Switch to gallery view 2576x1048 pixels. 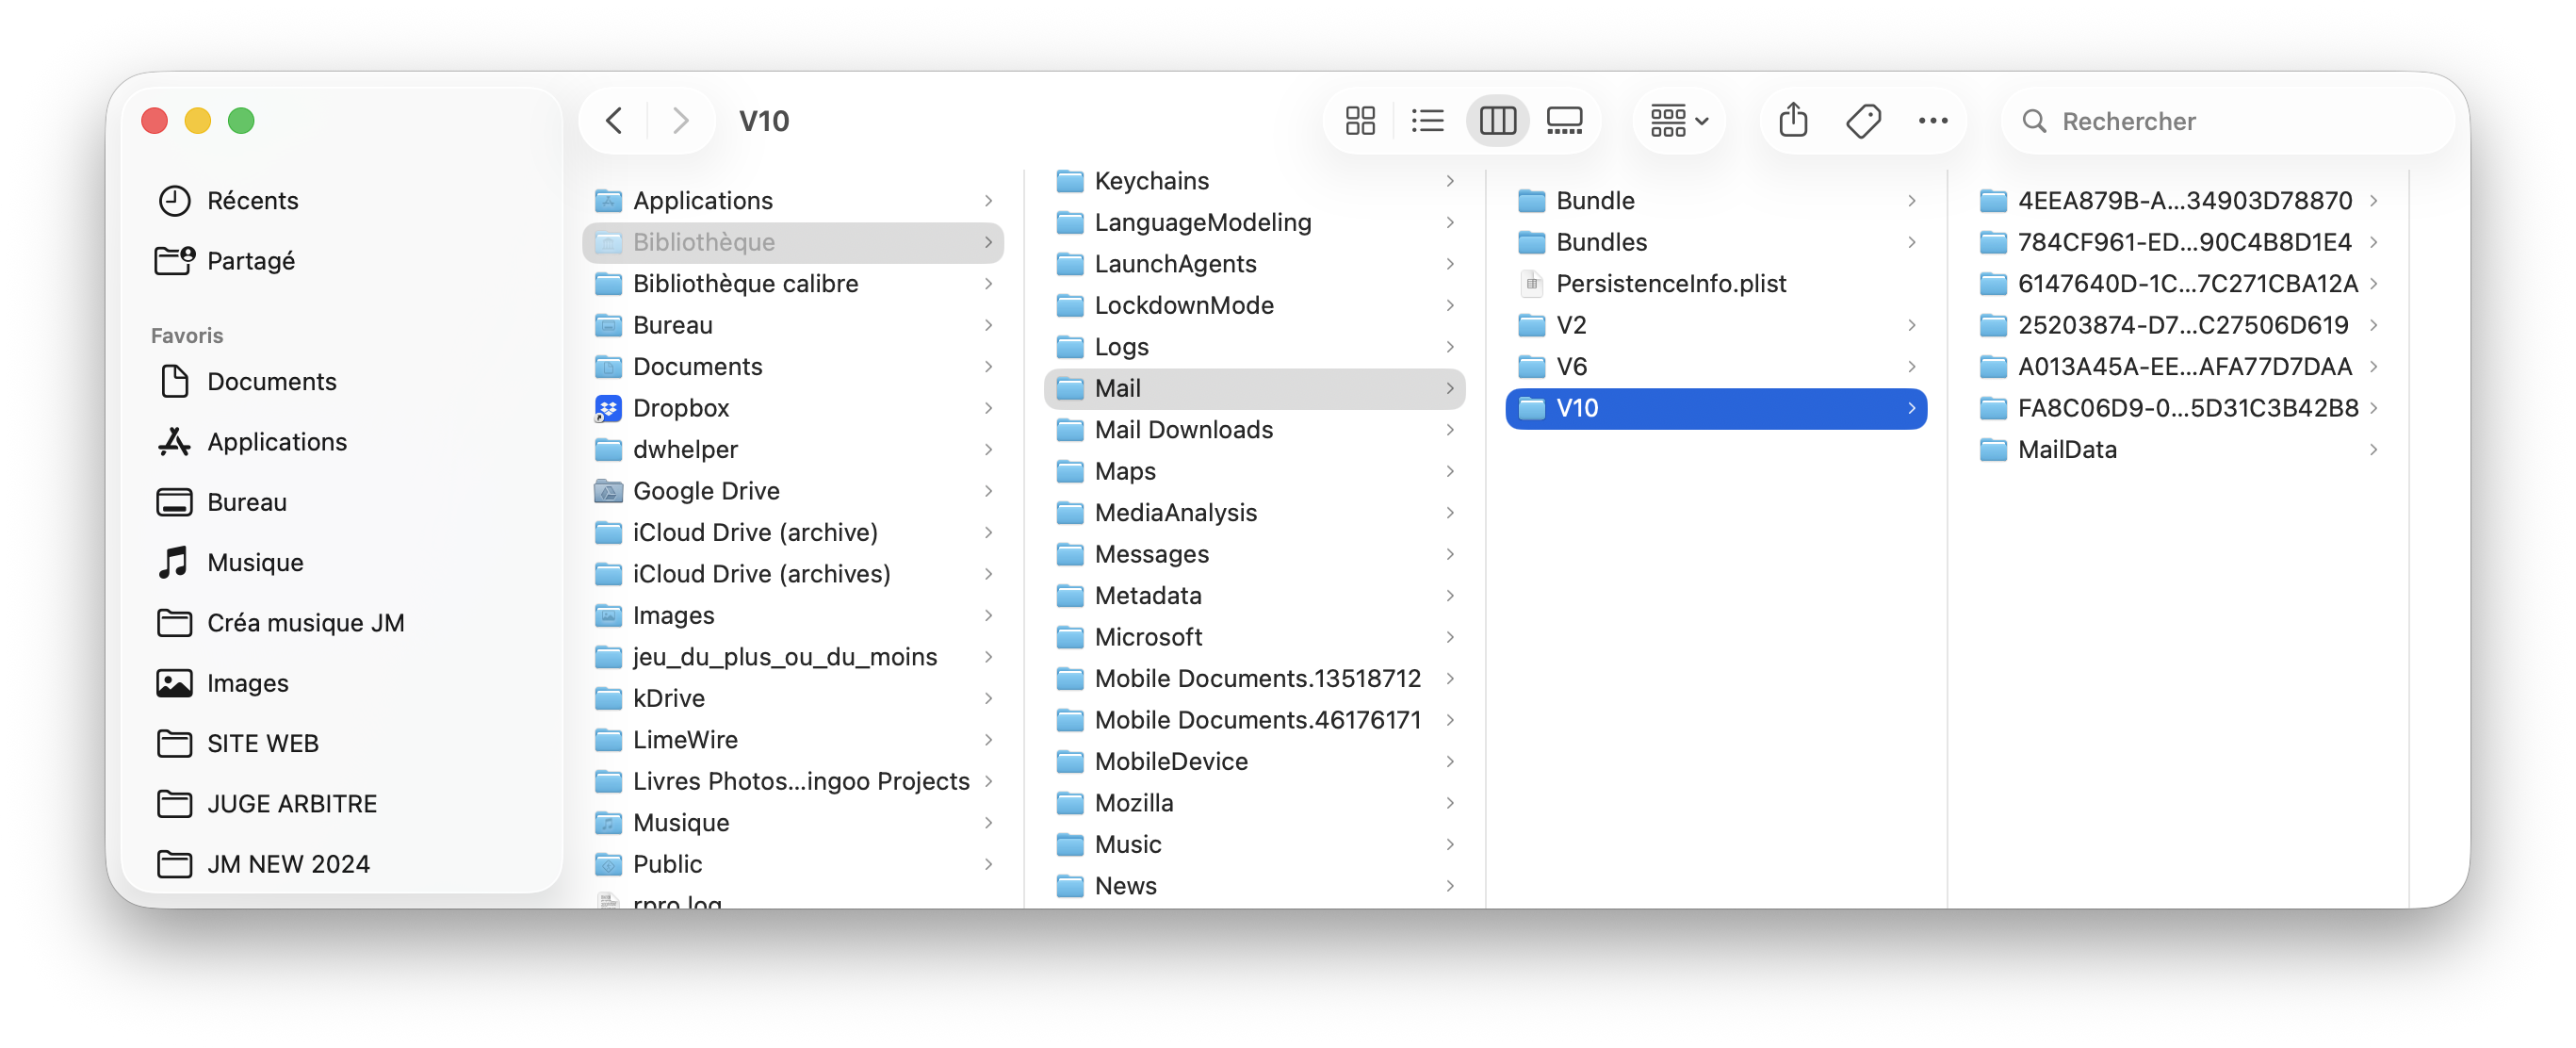click(x=1564, y=121)
